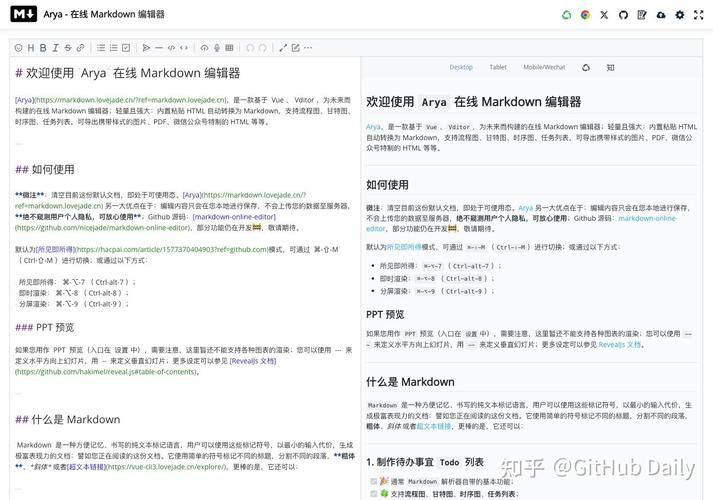Click the hakimel/reveal.js URL in editor

pos(106,372)
